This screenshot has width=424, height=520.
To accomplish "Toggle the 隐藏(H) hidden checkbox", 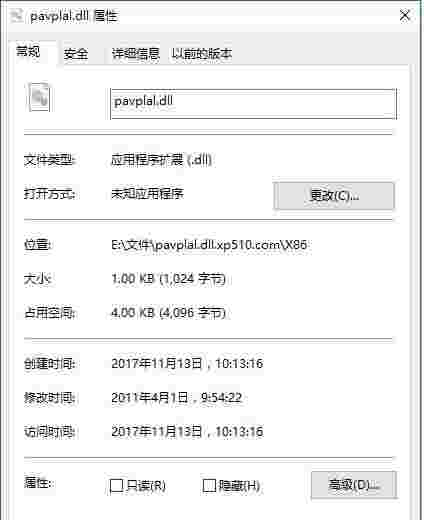I will [209, 485].
